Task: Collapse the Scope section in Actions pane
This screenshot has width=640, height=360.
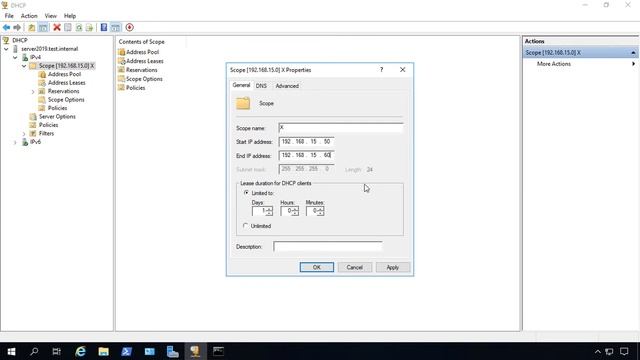Action: pyautogui.click(x=633, y=53)
